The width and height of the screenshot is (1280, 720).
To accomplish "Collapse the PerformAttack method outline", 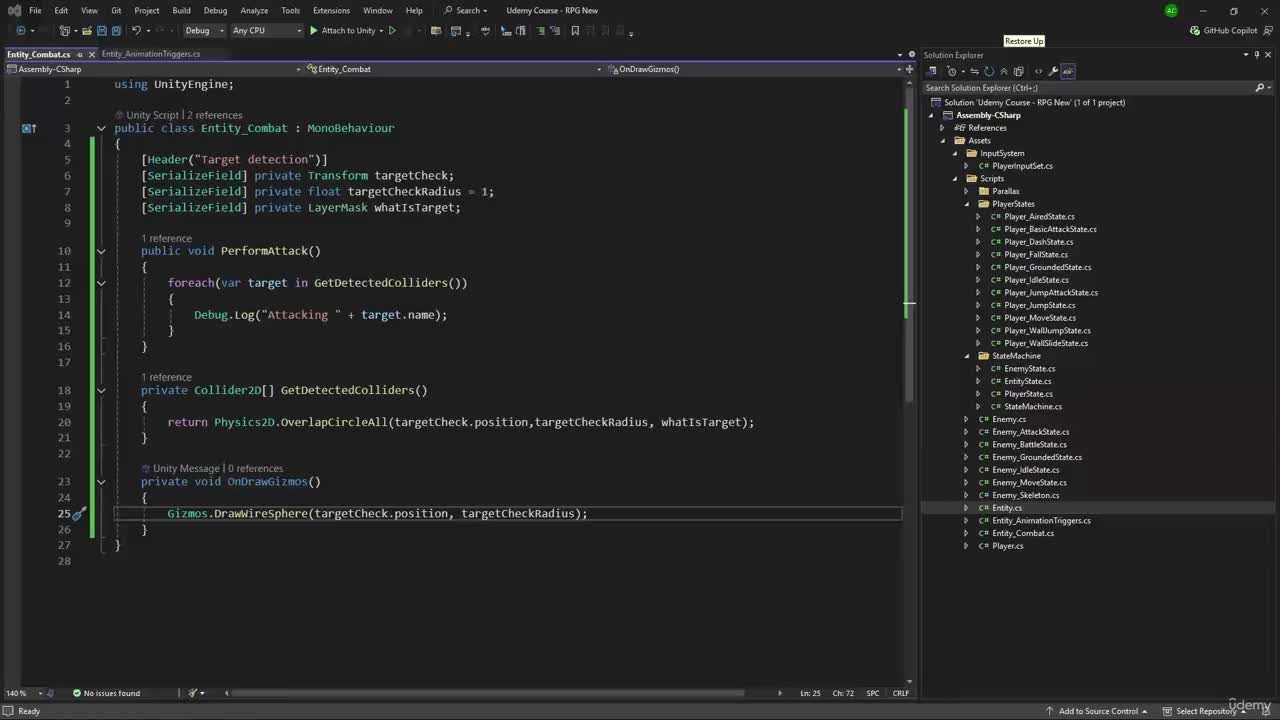I will (101, 251).
